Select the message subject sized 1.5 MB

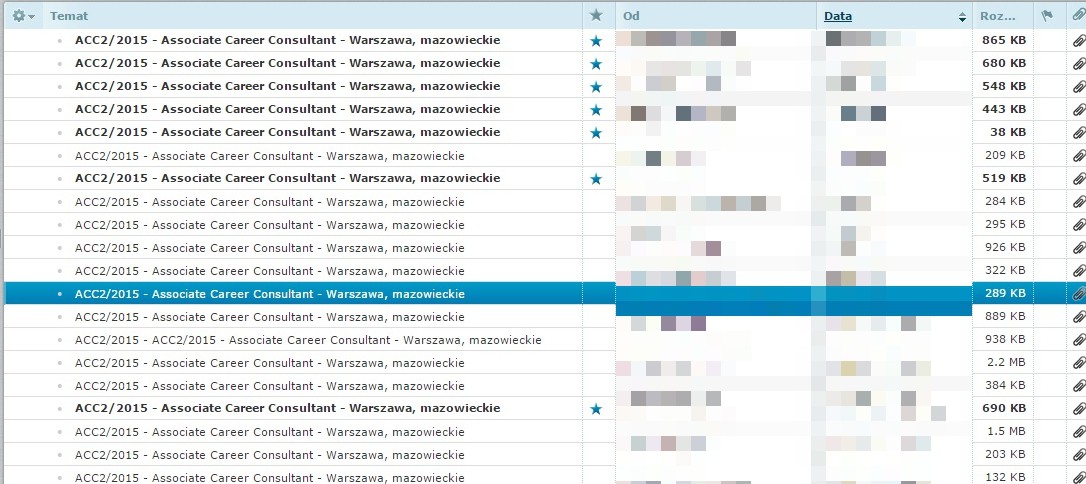tap(269, 431)
